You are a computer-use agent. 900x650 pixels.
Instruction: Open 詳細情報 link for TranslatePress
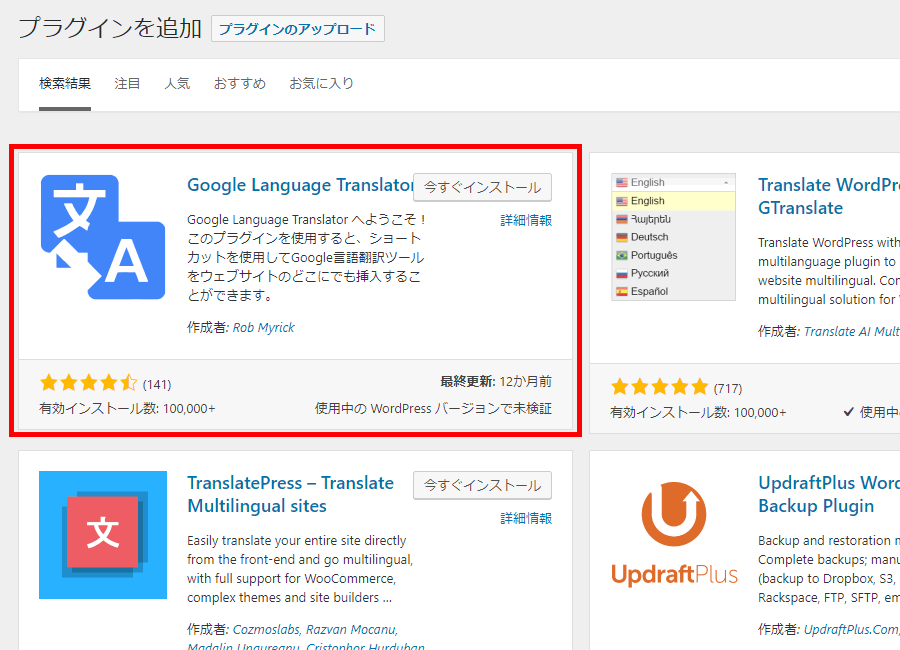(526, 518)
